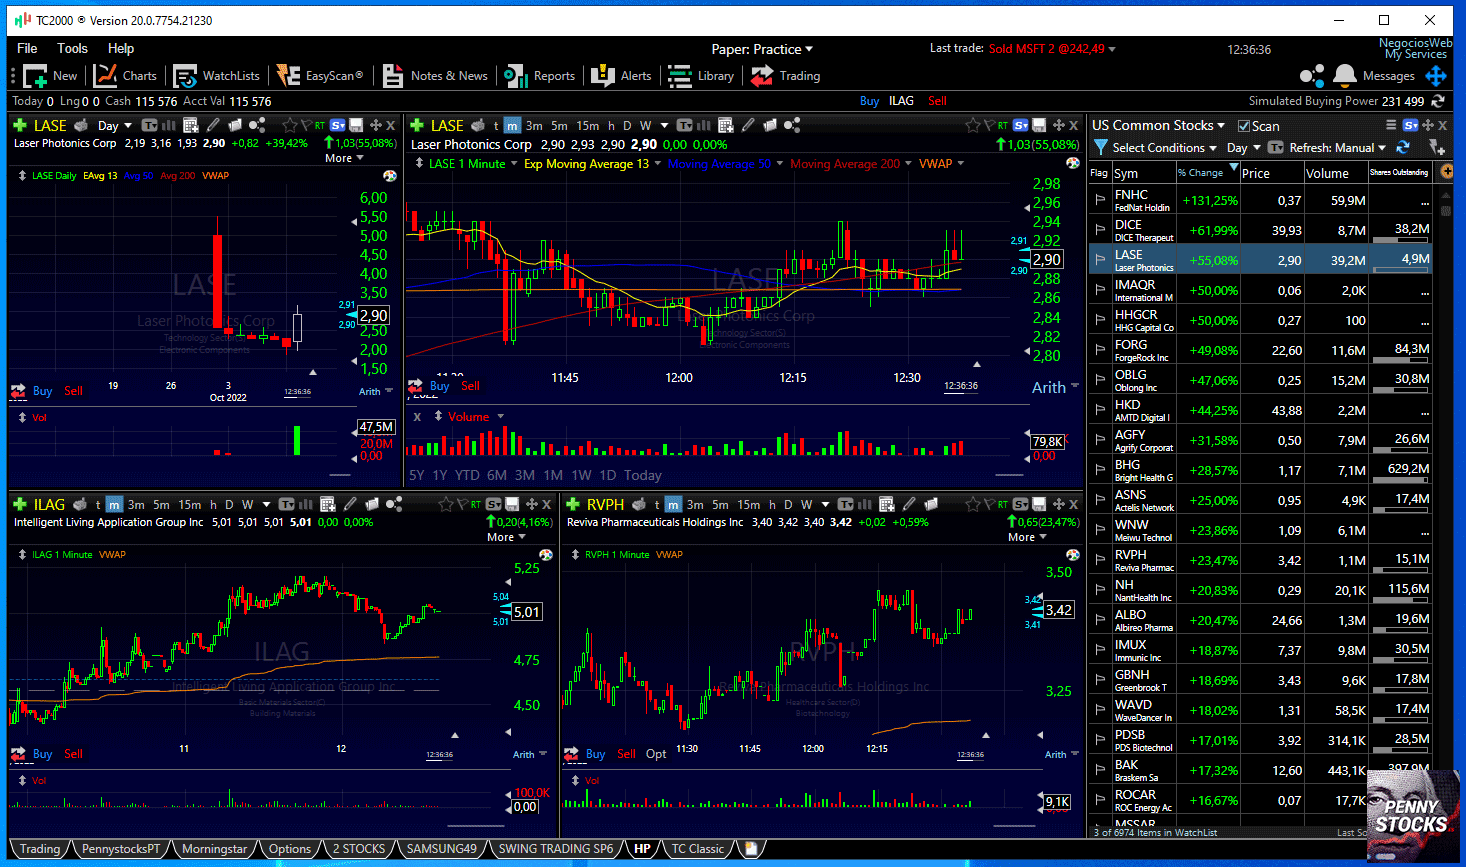This screenshot has height=867, width=1466.
Task: Click the blue refresh arrows icon in watchlist
Action: tap(1403, 147)
